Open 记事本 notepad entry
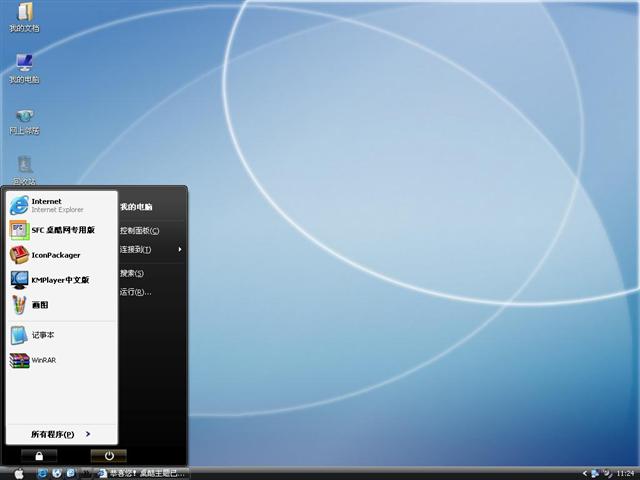Screen dimensions: 640x480 62,335
